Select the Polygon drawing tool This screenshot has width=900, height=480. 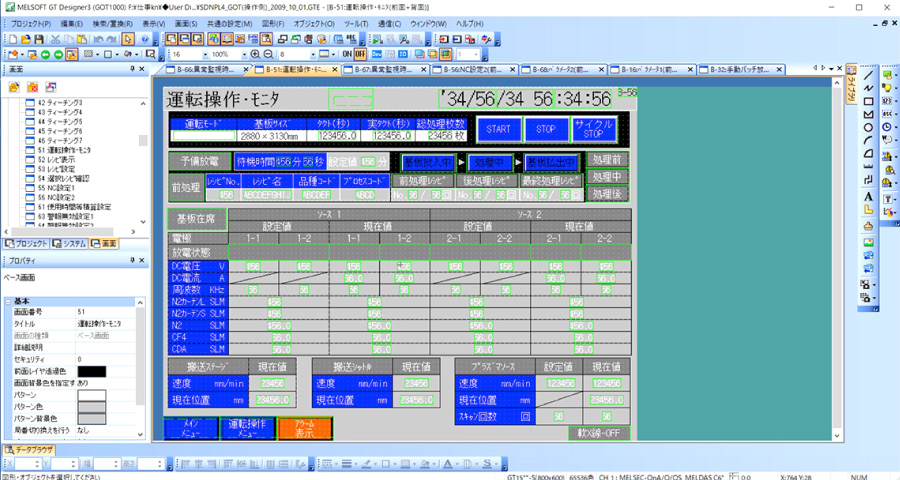tap(868, 114)
